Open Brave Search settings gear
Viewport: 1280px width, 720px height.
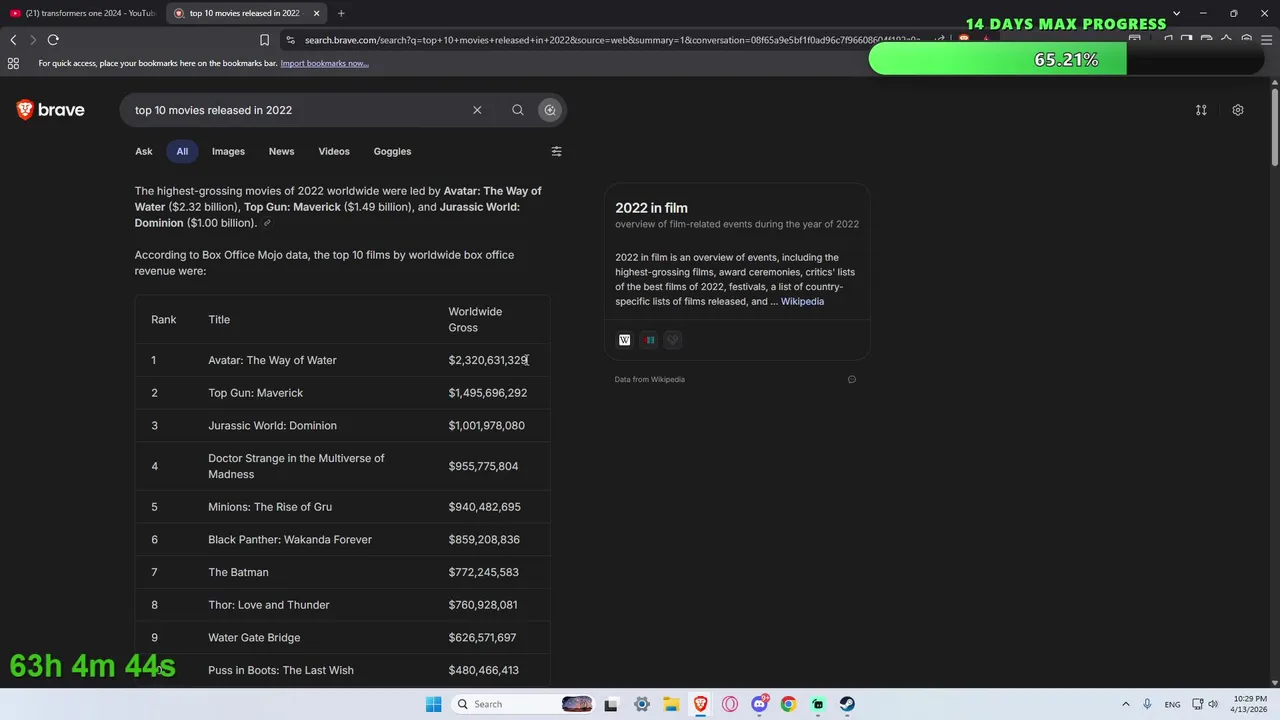pyautogui.click(x=1238, y=110)
